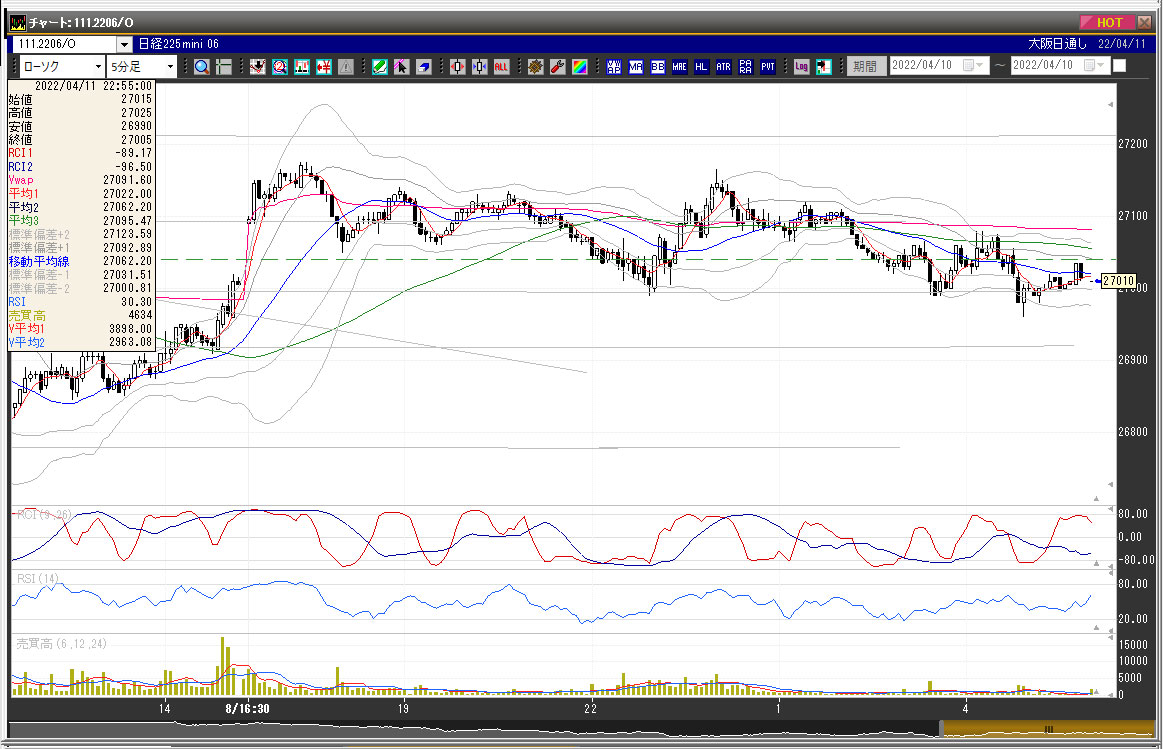Expand the symbol code 111.2206/O dropdown

pyautogui.click(x=124, y=44)
